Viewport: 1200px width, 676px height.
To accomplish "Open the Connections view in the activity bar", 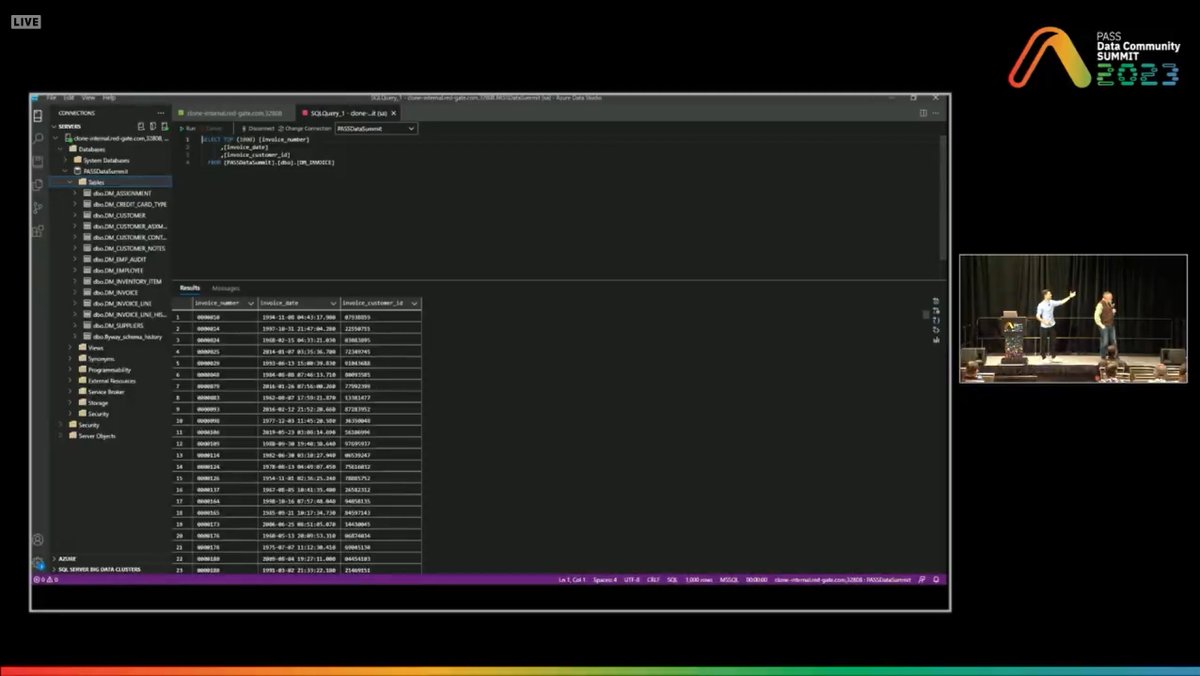I will tap(38, 116).
